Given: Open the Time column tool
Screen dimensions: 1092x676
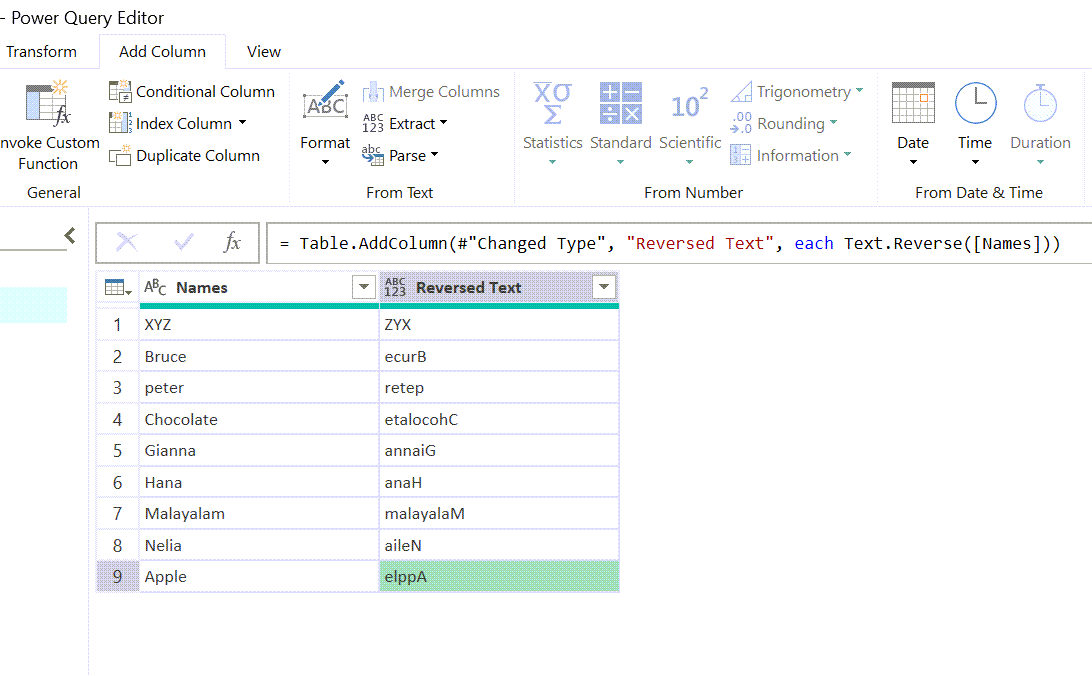Looking at the screenshot, I should pyautogui.click(x=974, y=122).
